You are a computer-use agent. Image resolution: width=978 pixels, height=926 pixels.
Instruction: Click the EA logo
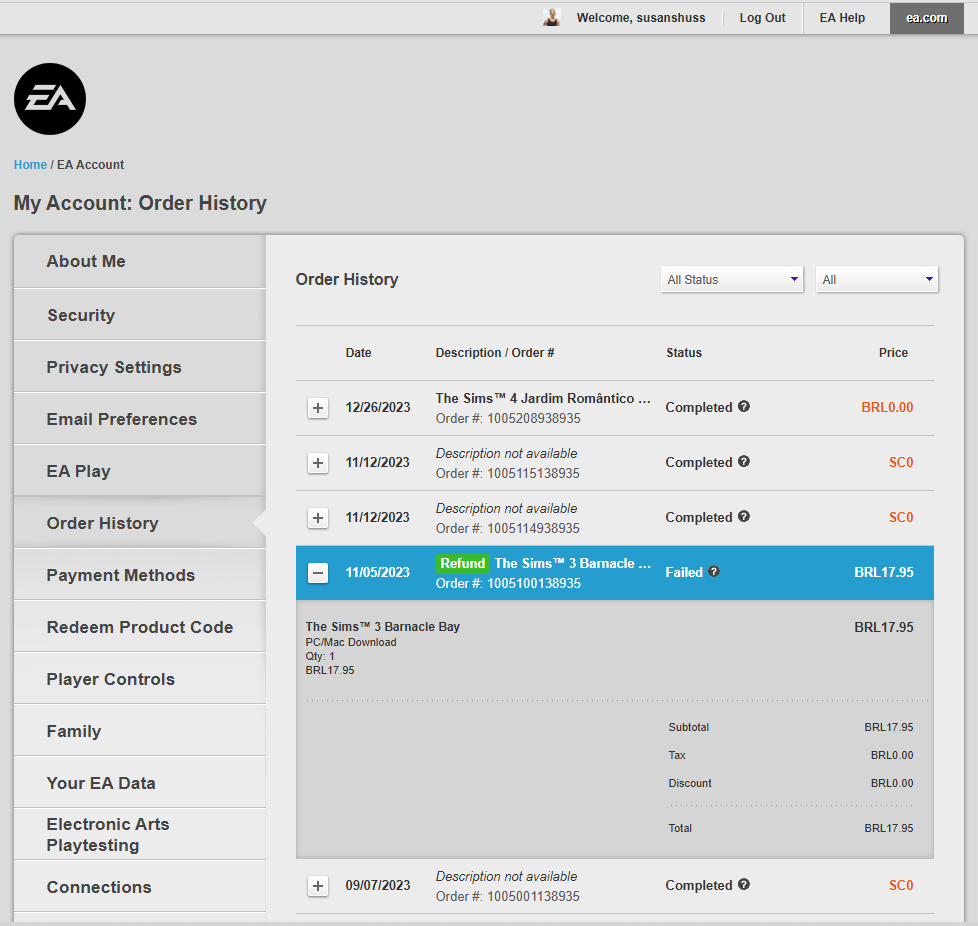(50, 99)
